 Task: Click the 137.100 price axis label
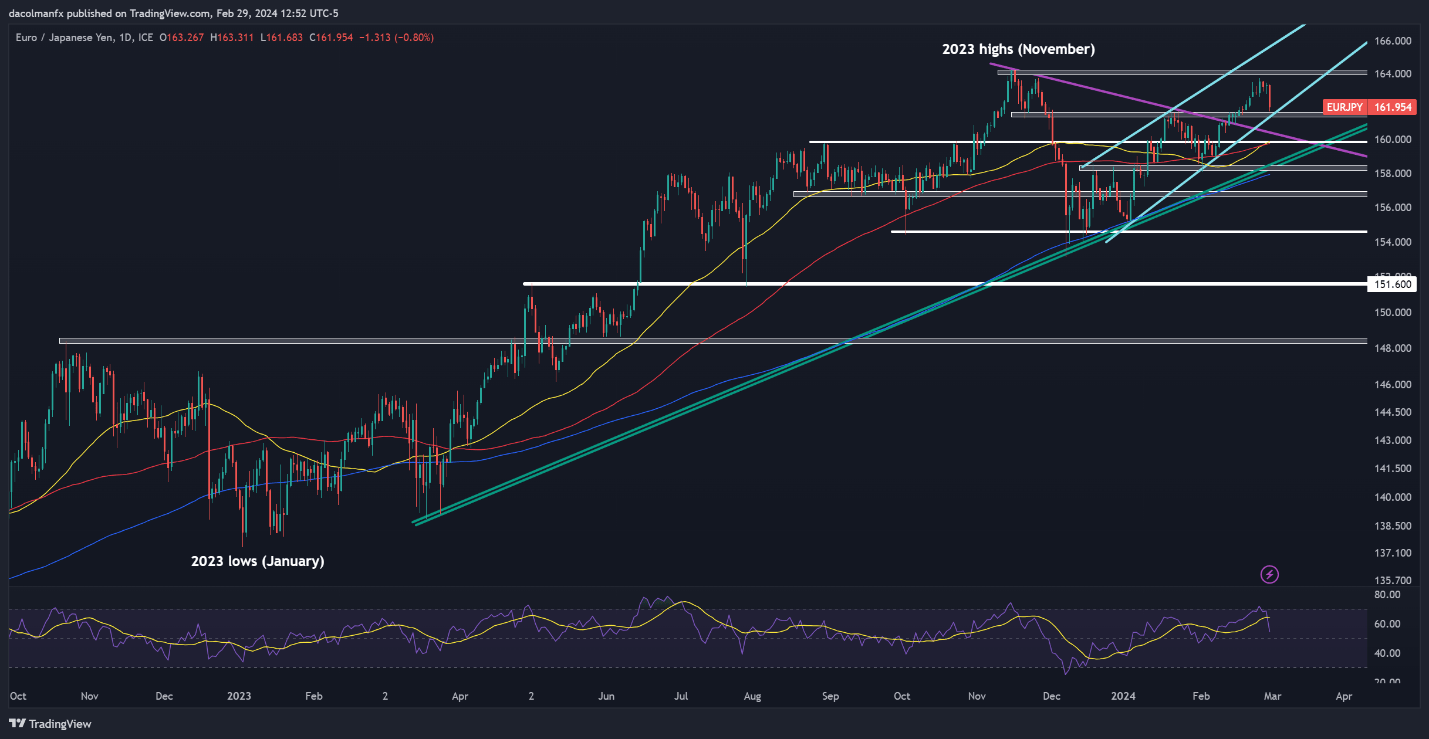[x=1393, y=553]
